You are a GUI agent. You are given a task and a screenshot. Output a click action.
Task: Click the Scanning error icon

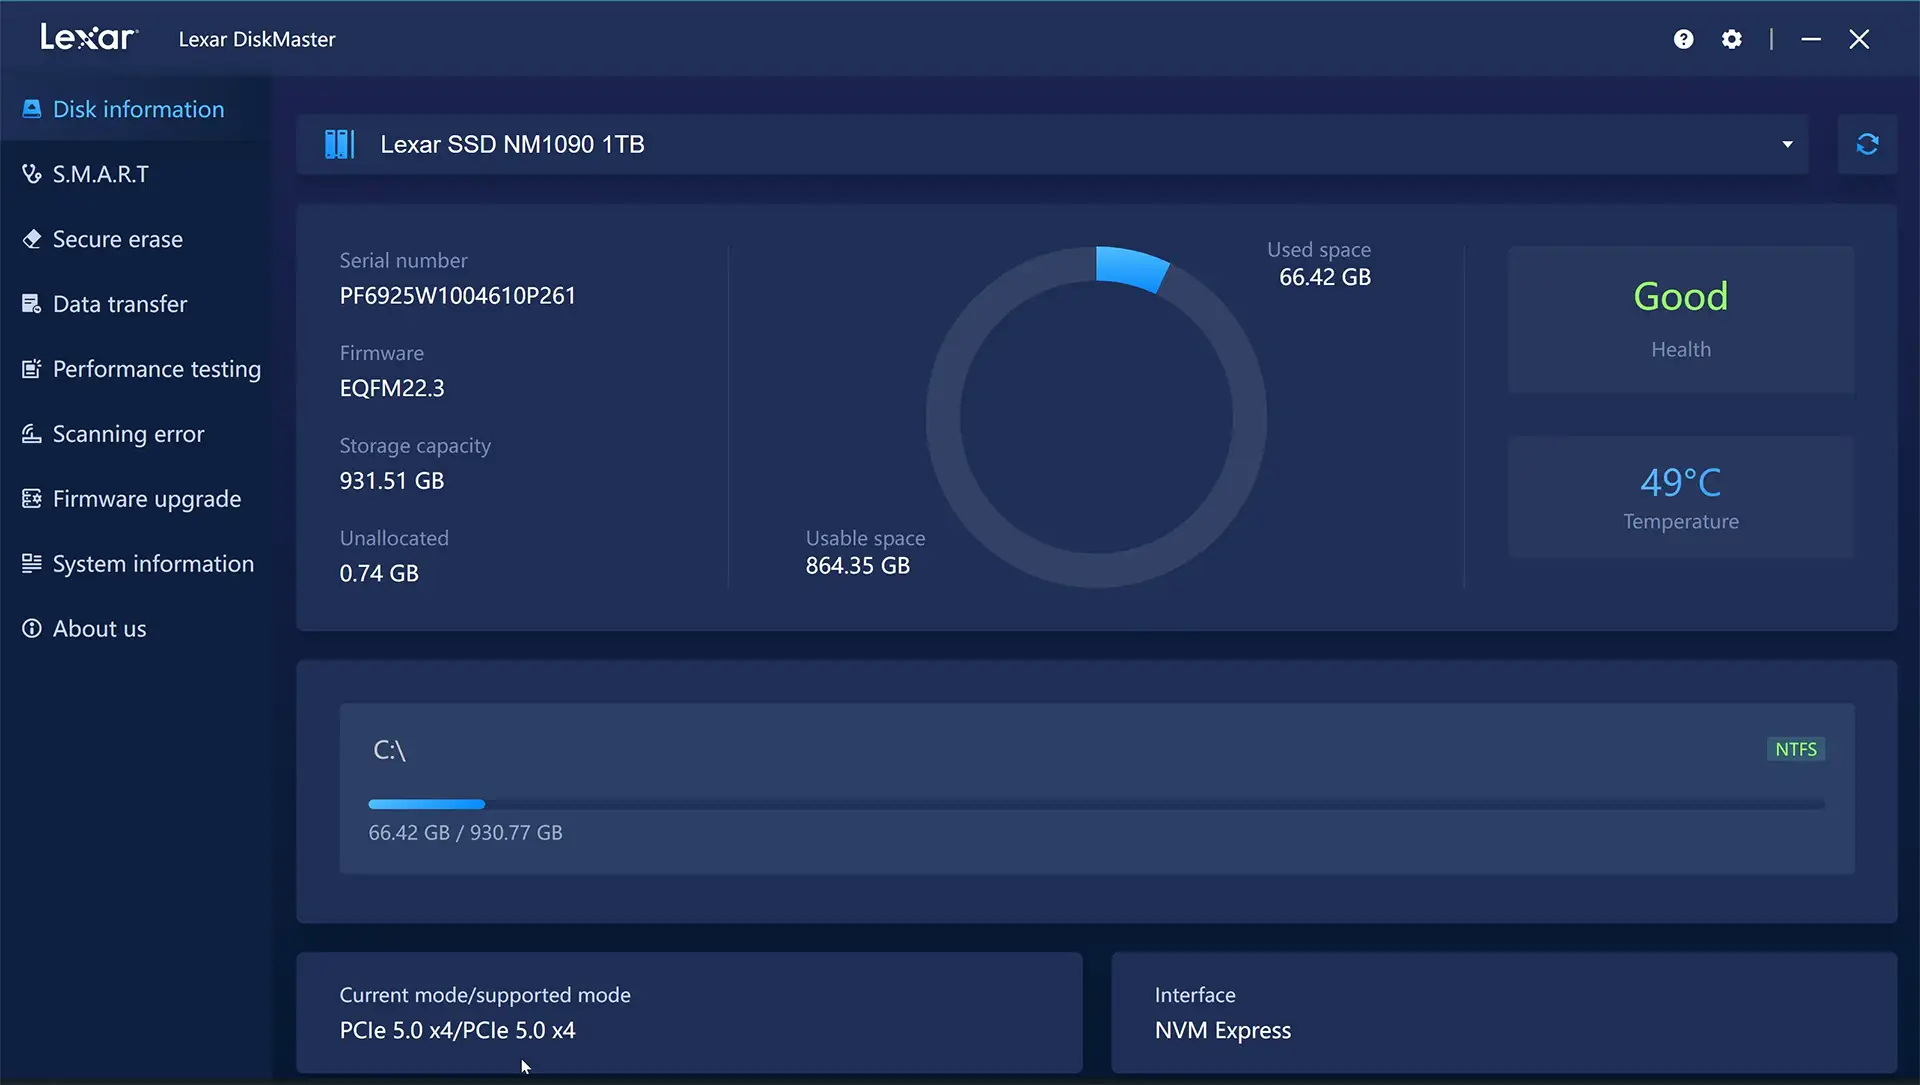point(32,434)
